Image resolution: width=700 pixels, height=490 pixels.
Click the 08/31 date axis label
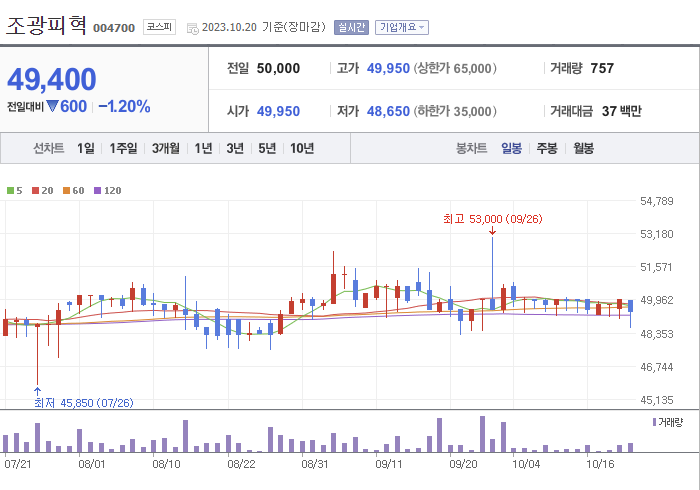point(315,464)
